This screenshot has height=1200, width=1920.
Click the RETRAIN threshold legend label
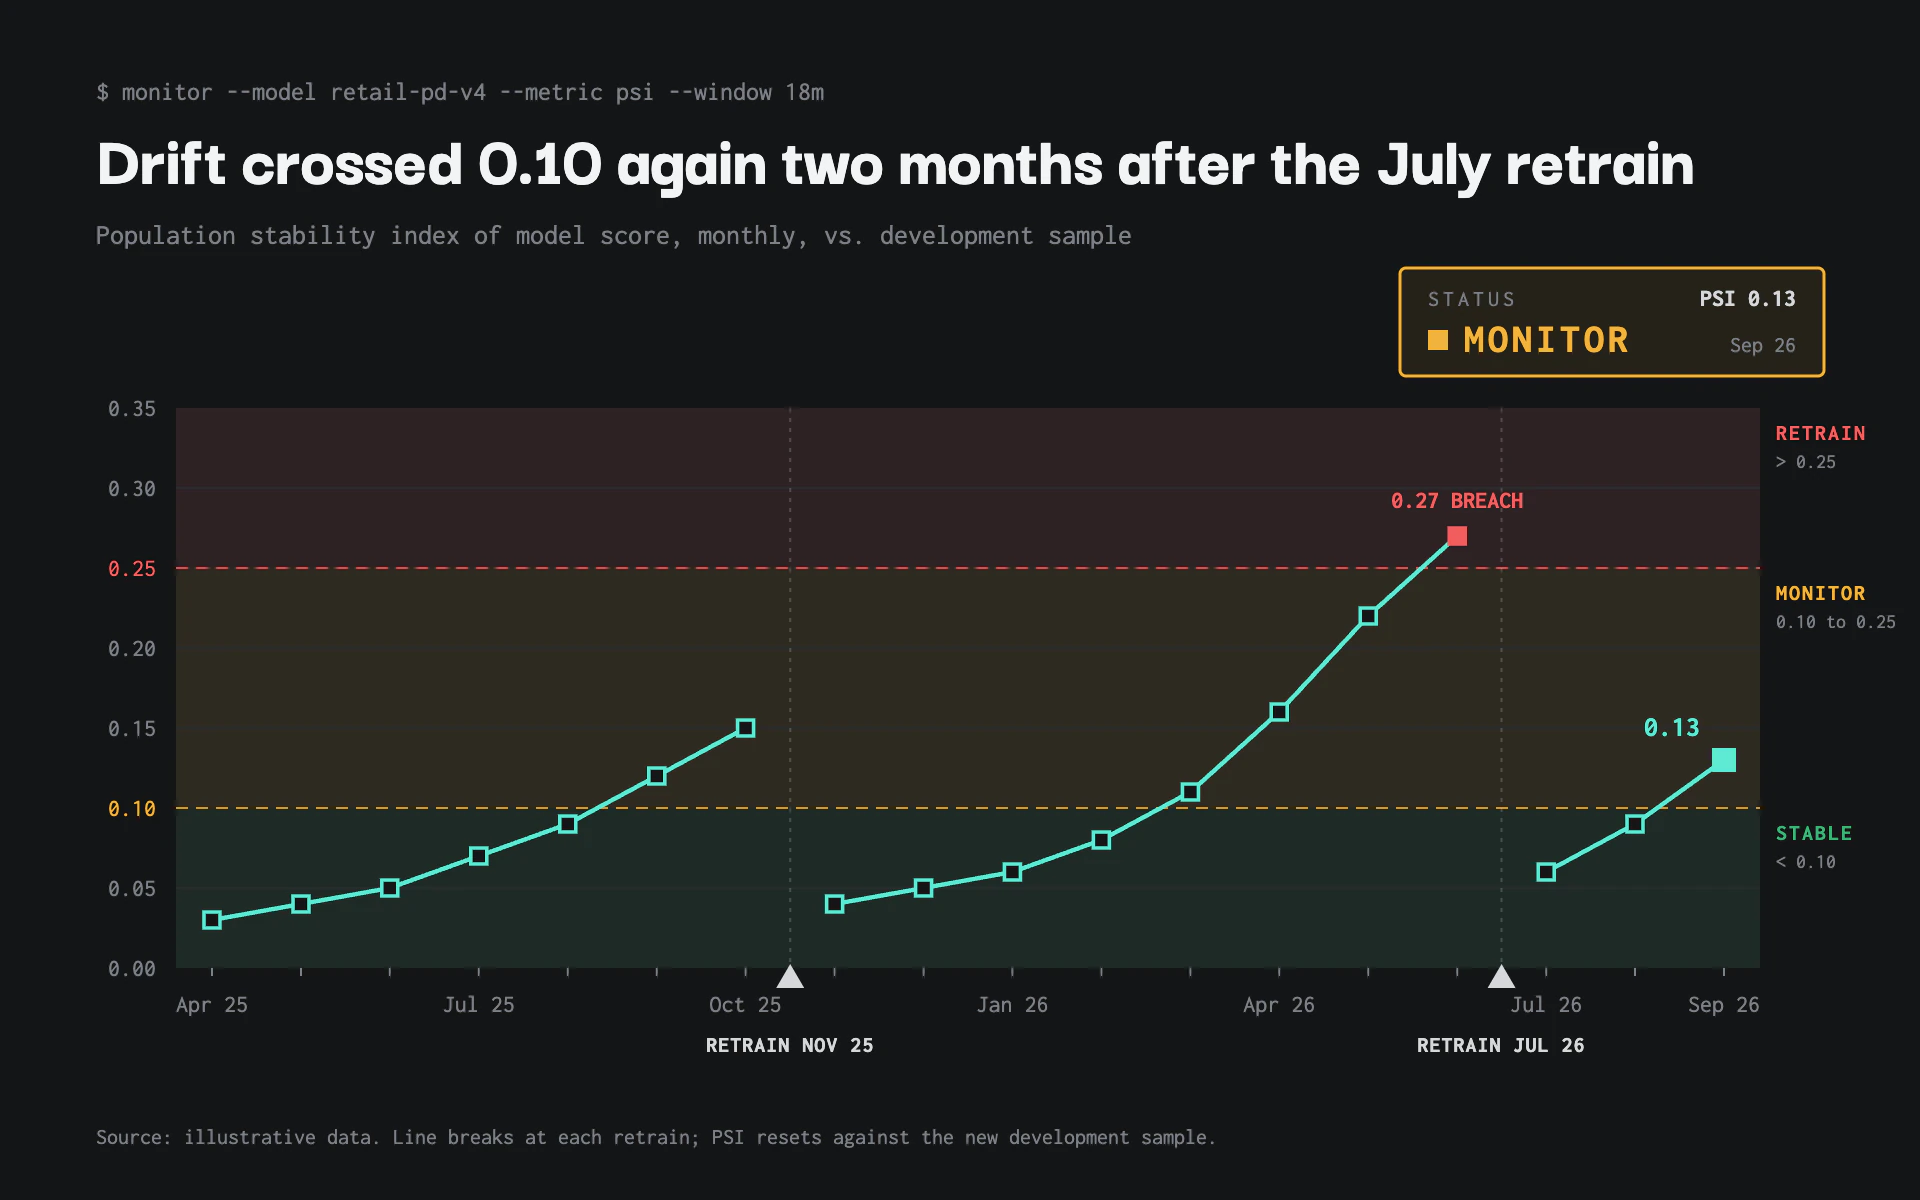pos(1820,433)
